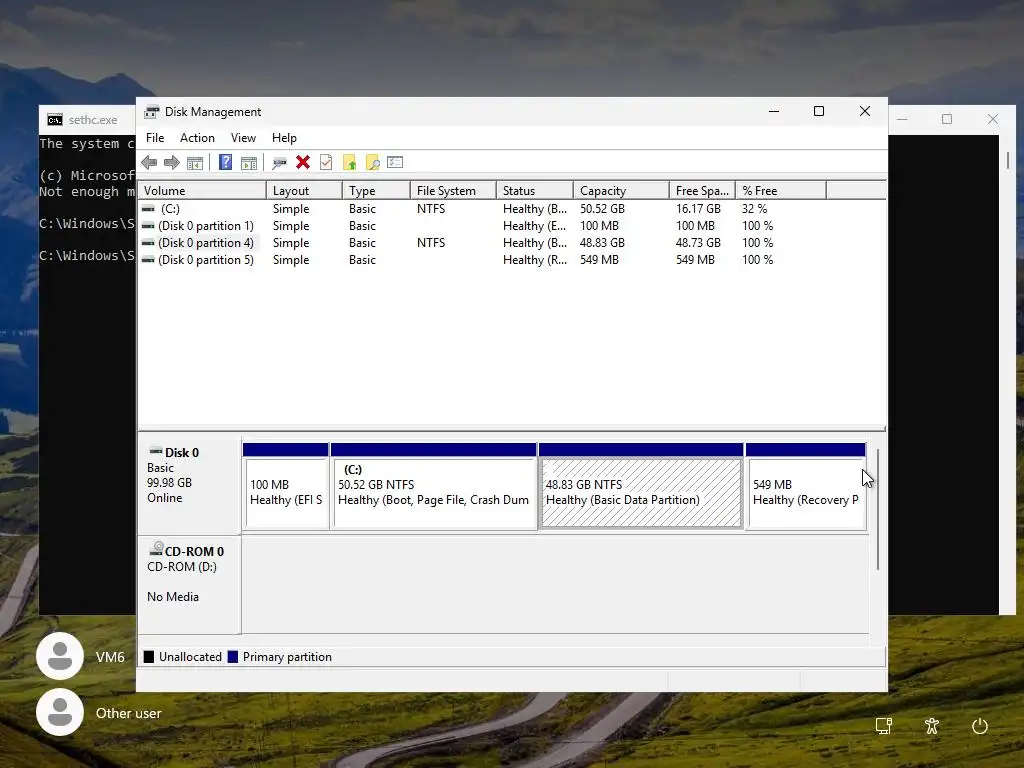Image resolution: width=1024 pixels, height=768 pixels.
Task: Open Help with the blue question mark icon
Action: click(x=225, y=162)
